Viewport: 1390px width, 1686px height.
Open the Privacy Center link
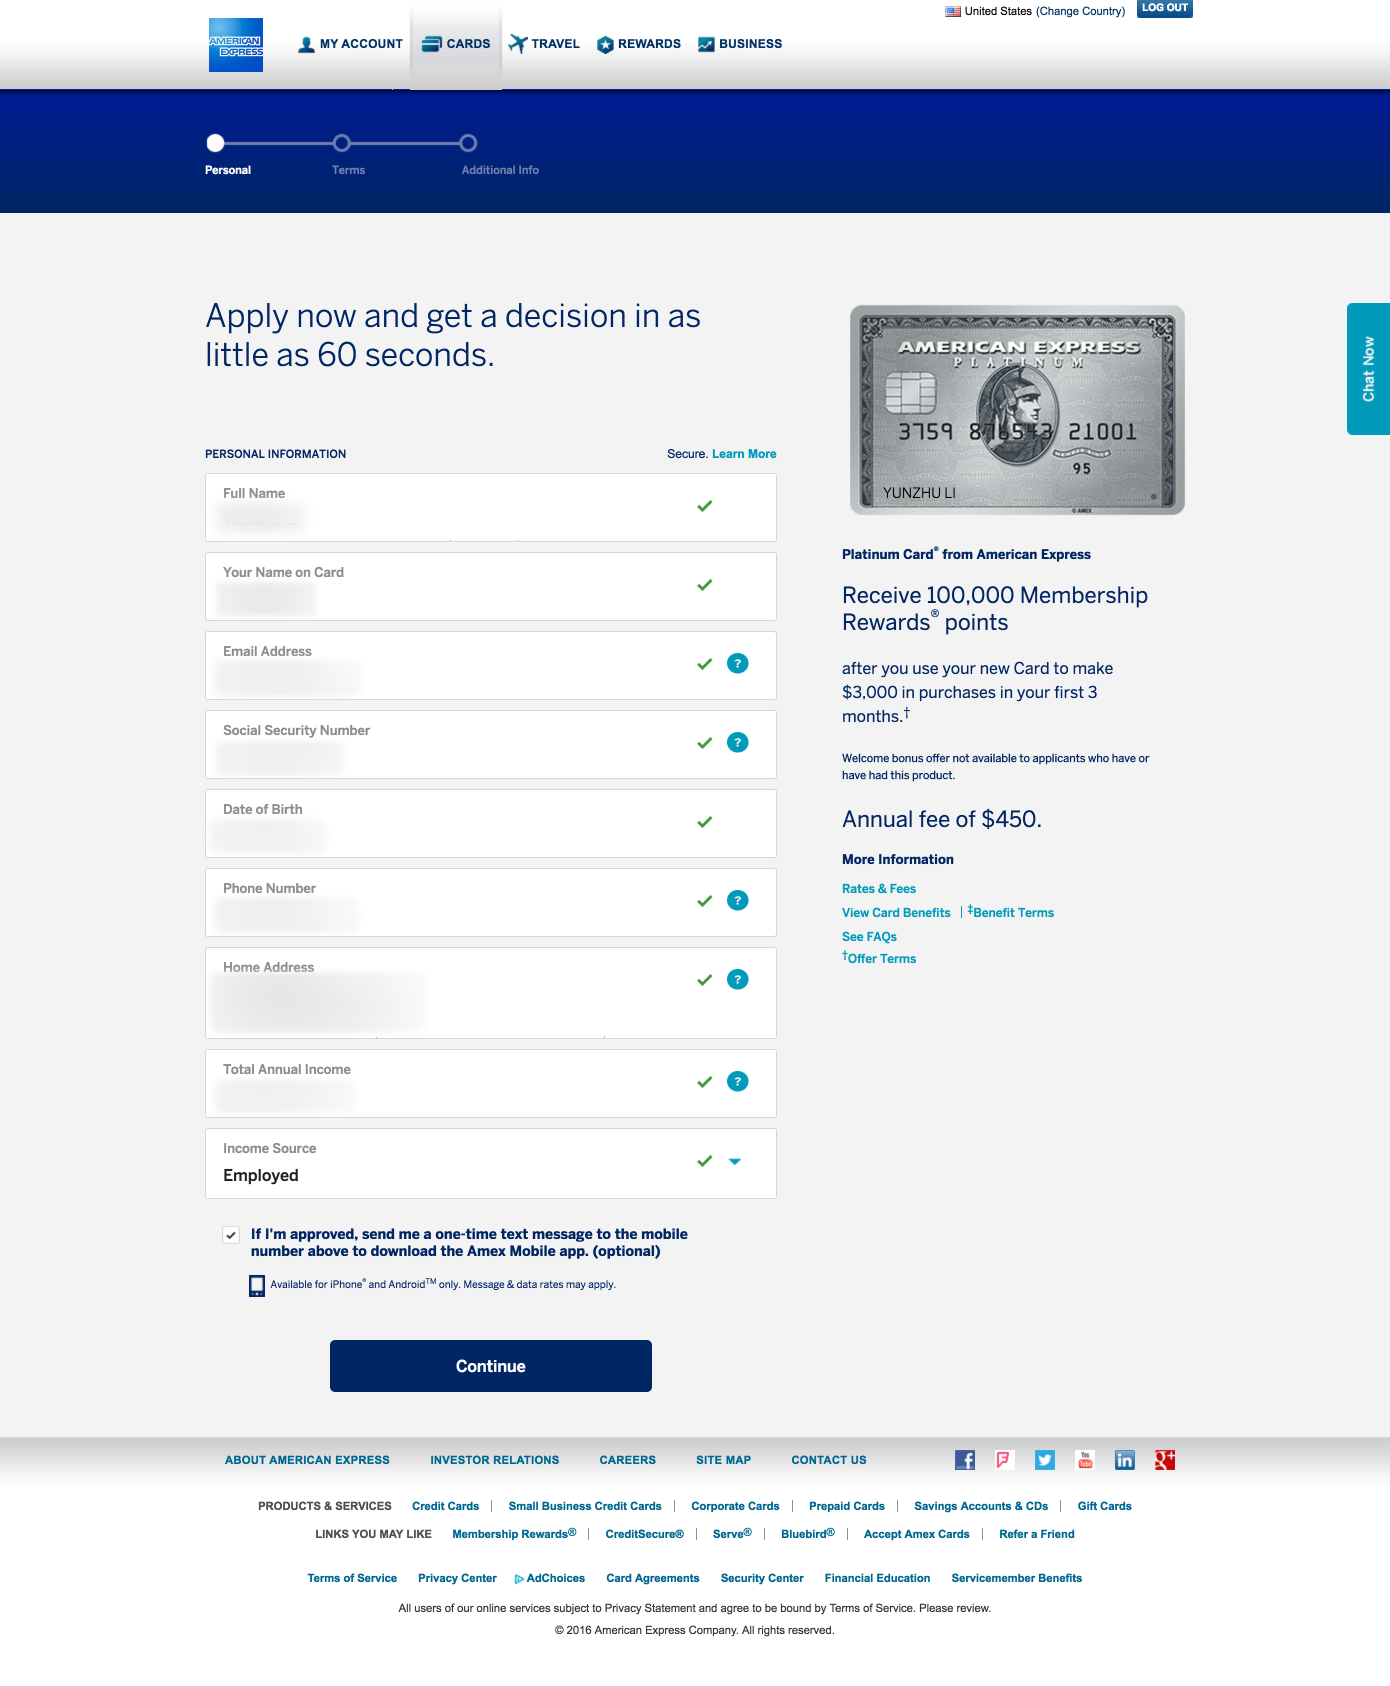457,1578
